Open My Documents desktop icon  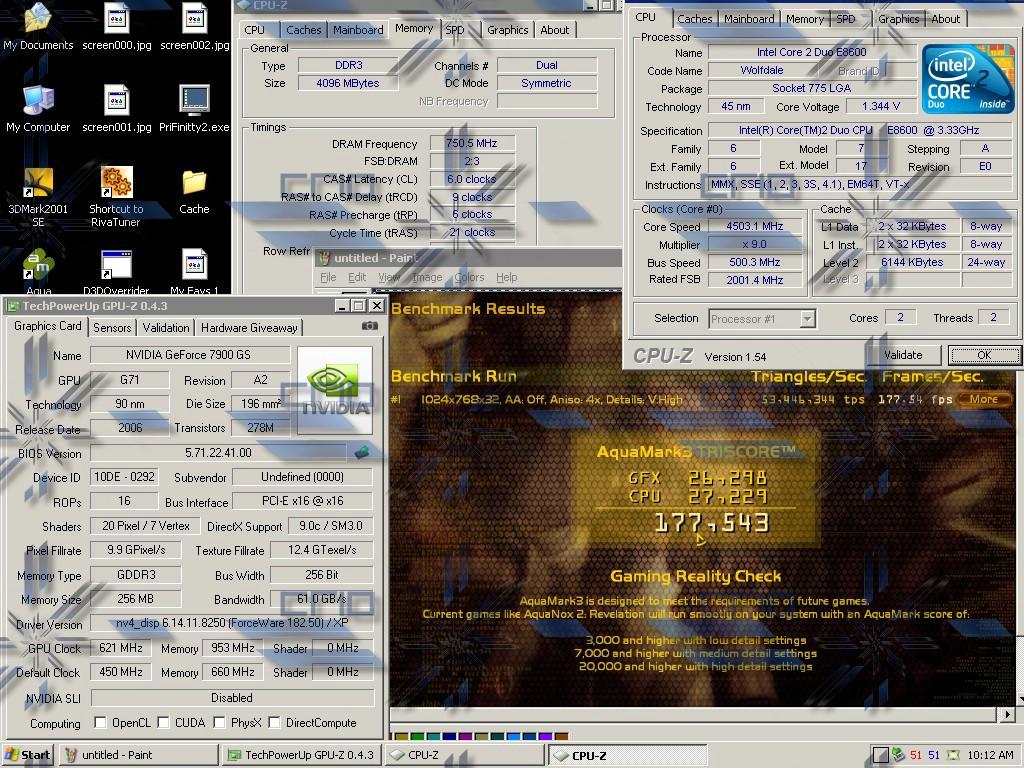coord(38,26)
